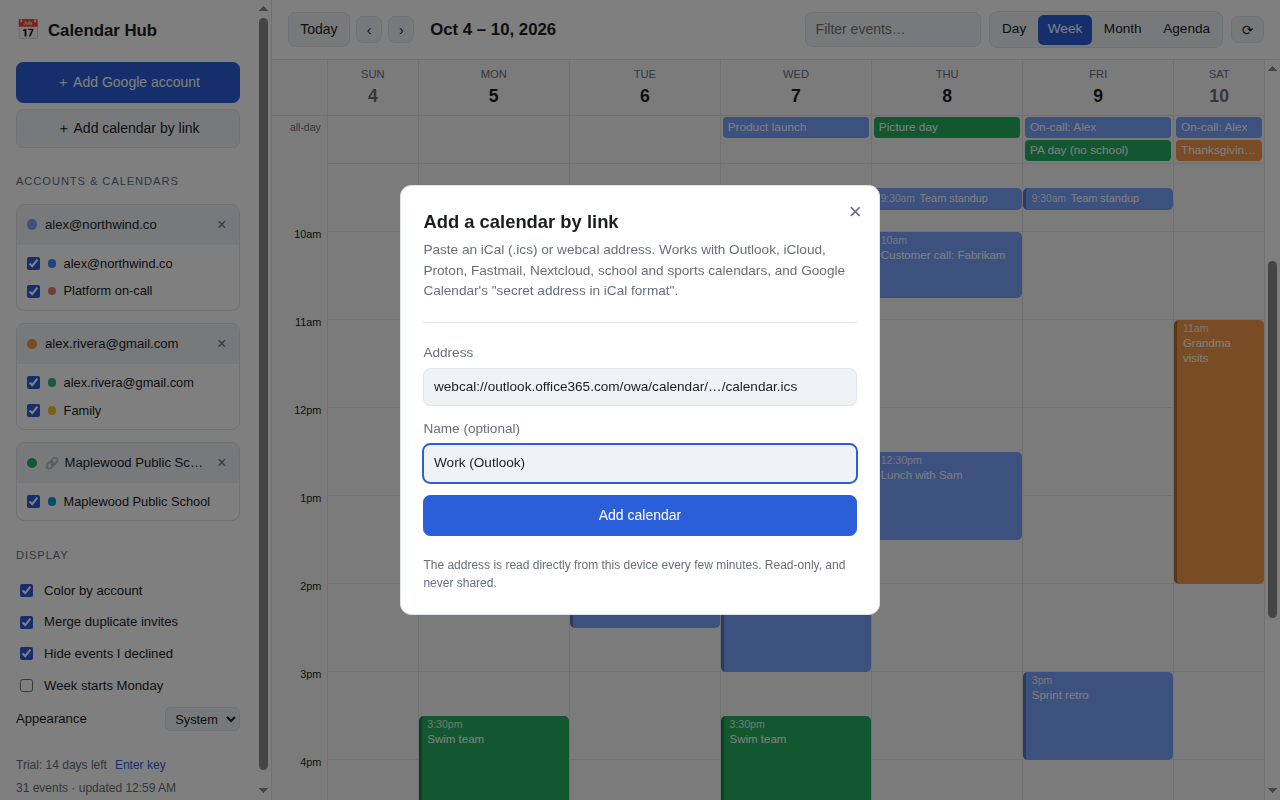
Task: Open the PA day (no school) event
Action: click(1098, 151)
